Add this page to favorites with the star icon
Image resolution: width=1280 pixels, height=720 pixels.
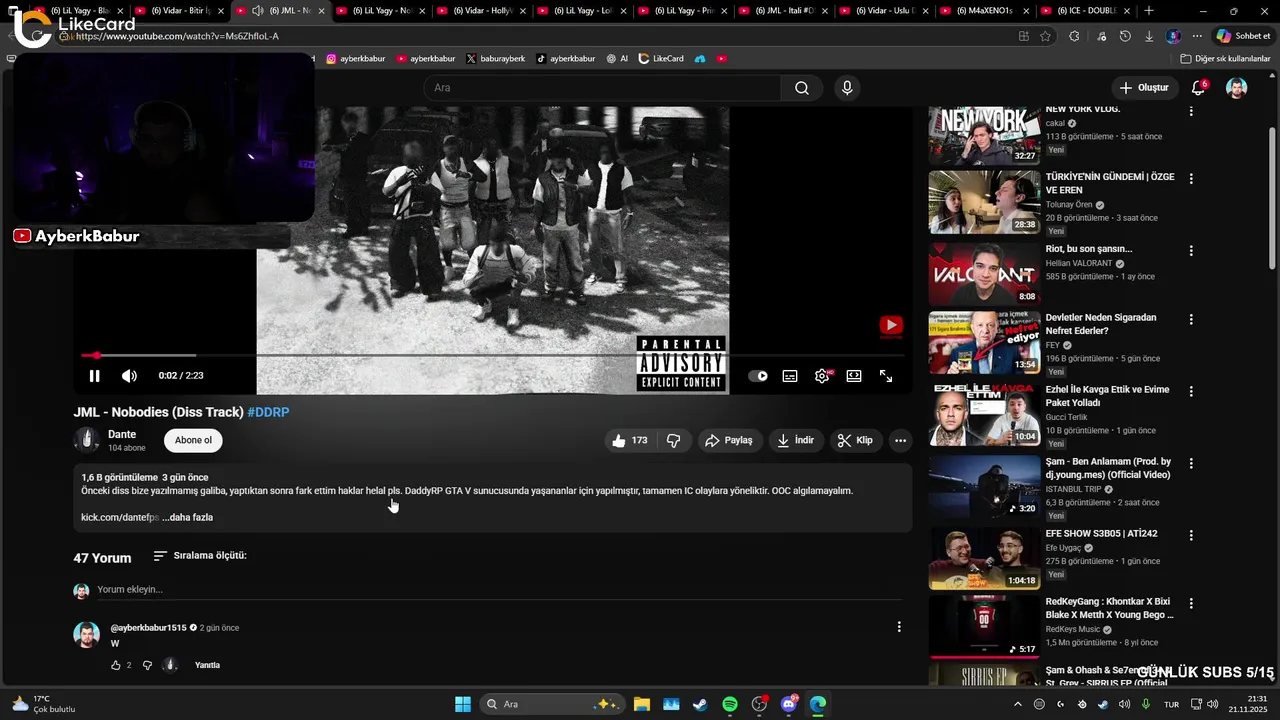pyautogui.click(x=1045, y=36)
